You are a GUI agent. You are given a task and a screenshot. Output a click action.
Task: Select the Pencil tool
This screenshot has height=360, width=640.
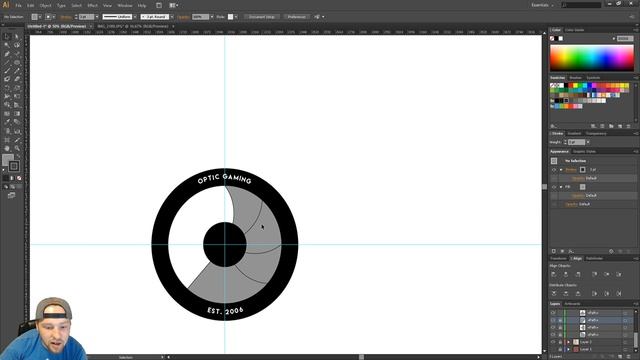[x=17, y=71]
